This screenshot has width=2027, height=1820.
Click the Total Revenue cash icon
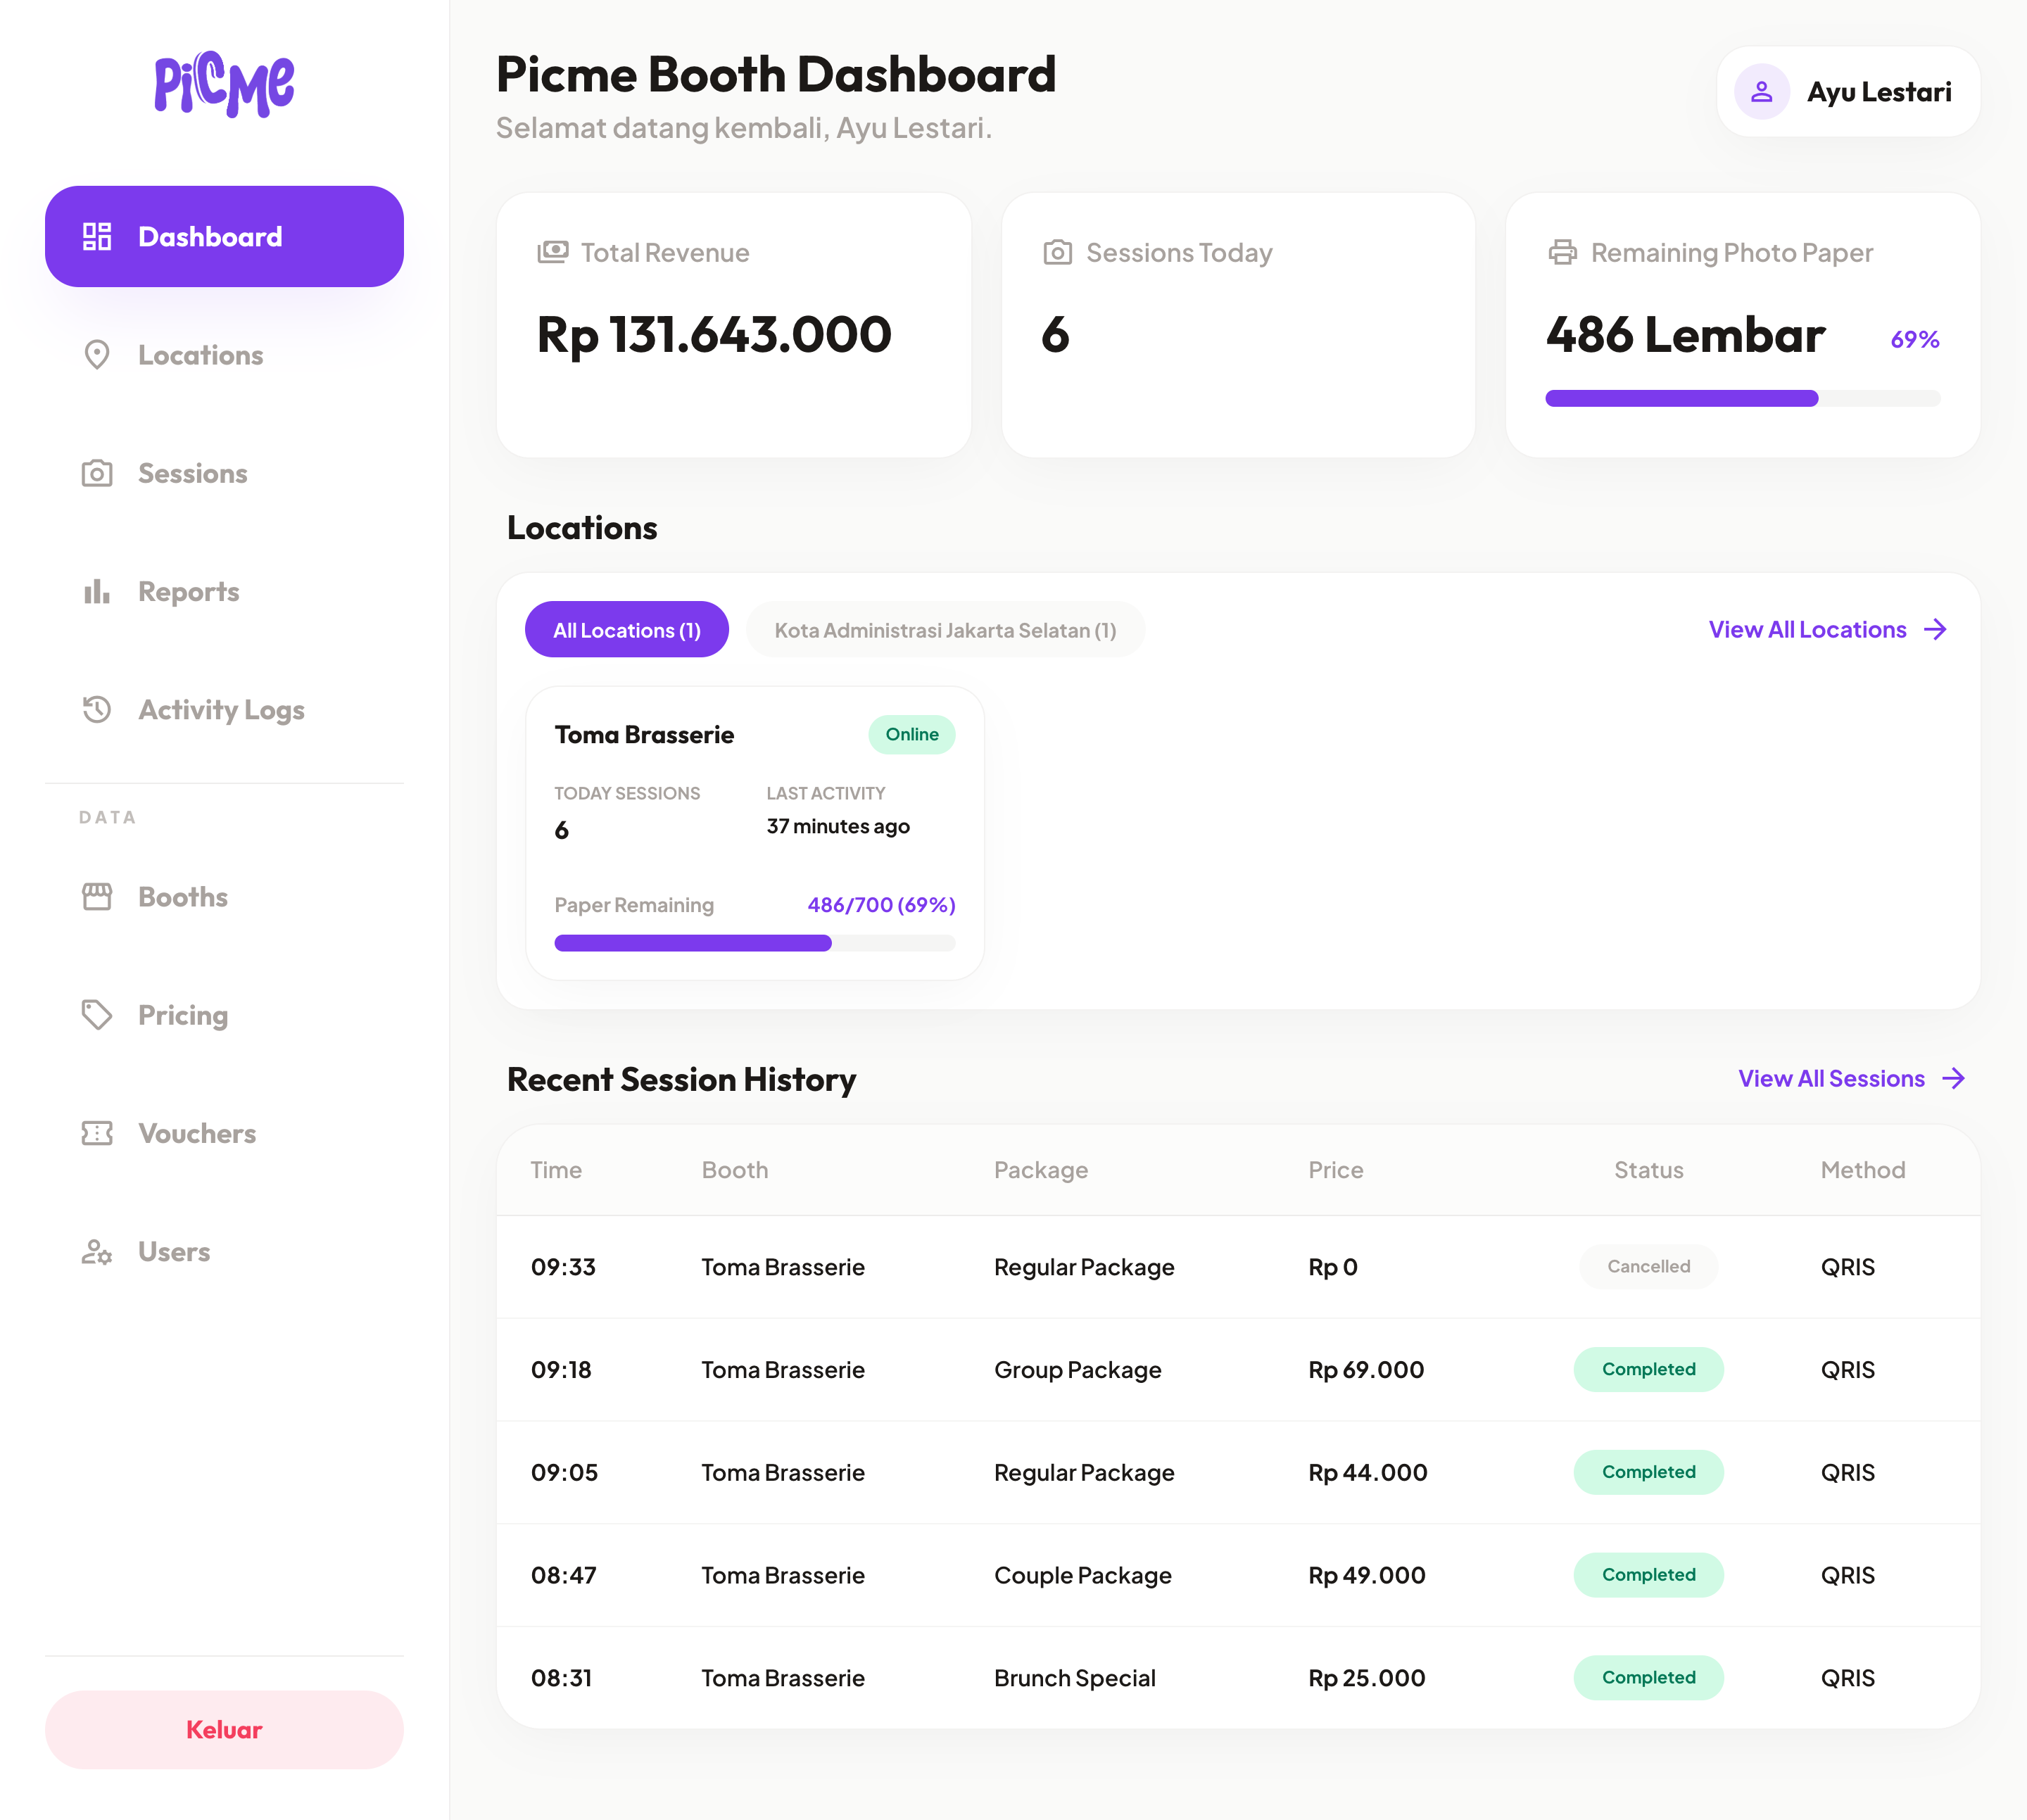tap(553, 252)
